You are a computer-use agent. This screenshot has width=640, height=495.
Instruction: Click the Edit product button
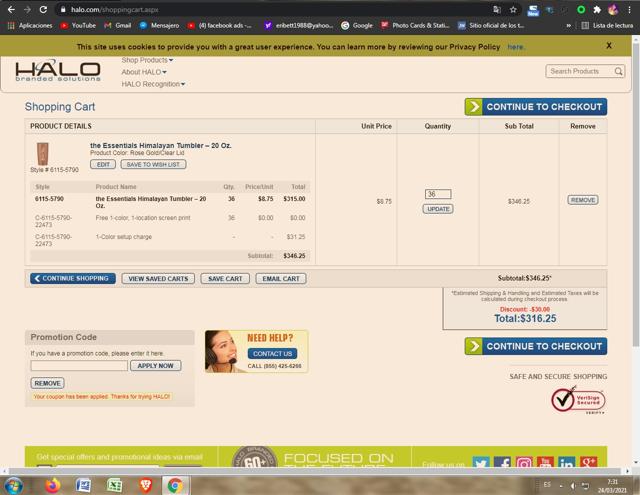click(x=103, y=164)
